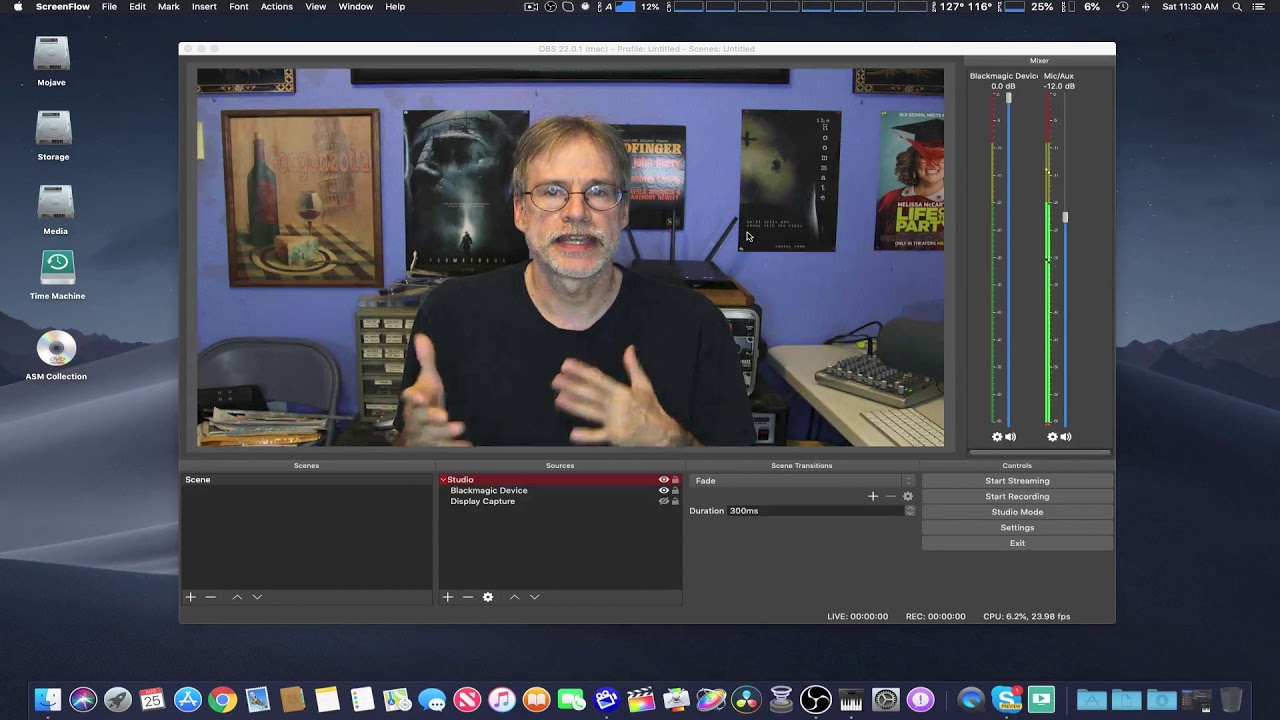Click the Mic/Aux volume slider handle

coord(1065,217)
